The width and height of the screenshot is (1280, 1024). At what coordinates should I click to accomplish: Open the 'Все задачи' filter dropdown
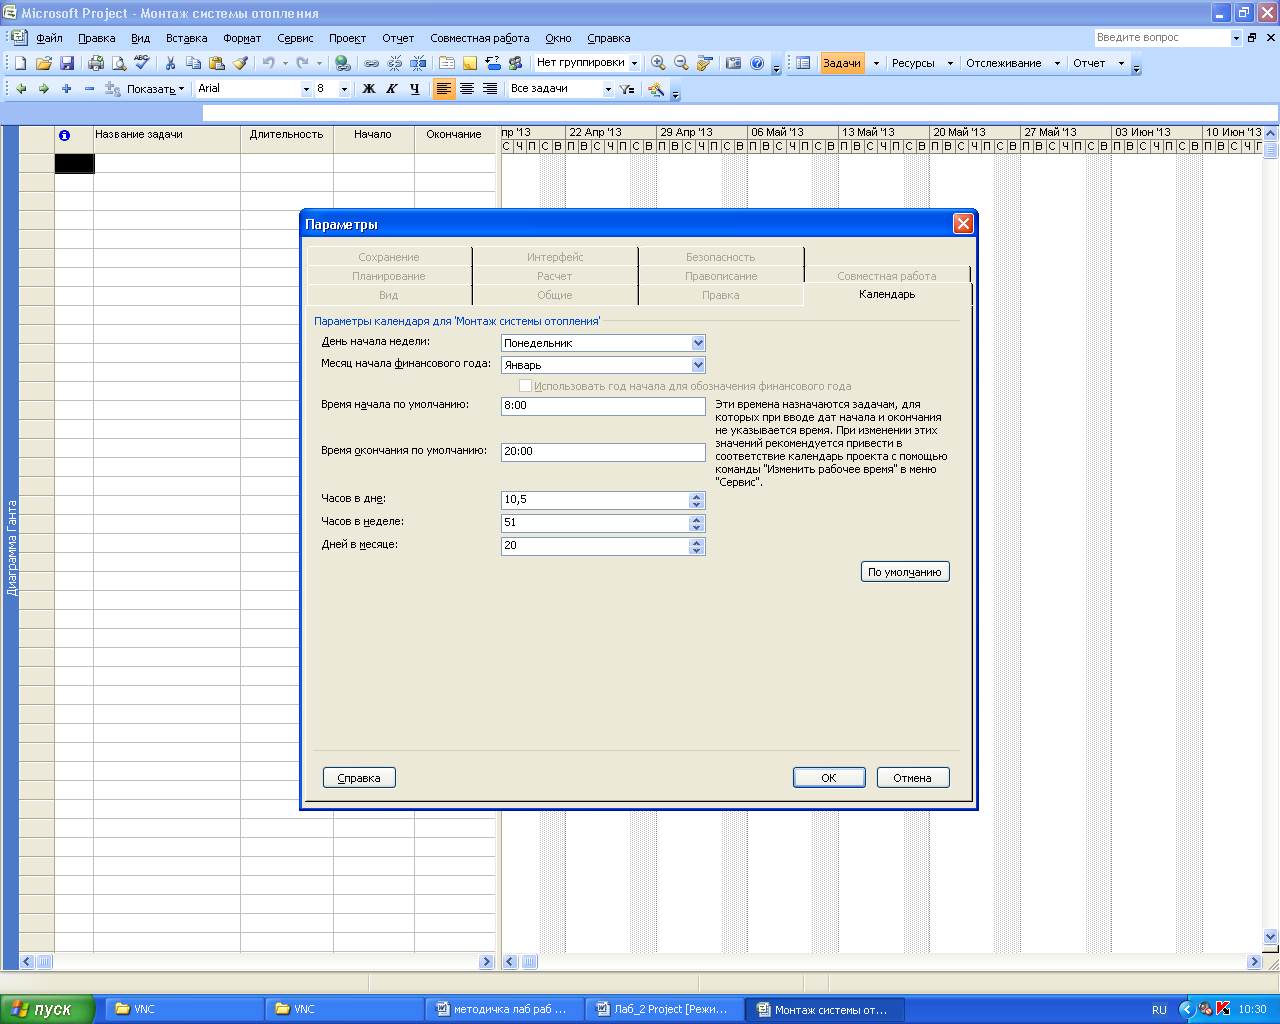point(608,89)
